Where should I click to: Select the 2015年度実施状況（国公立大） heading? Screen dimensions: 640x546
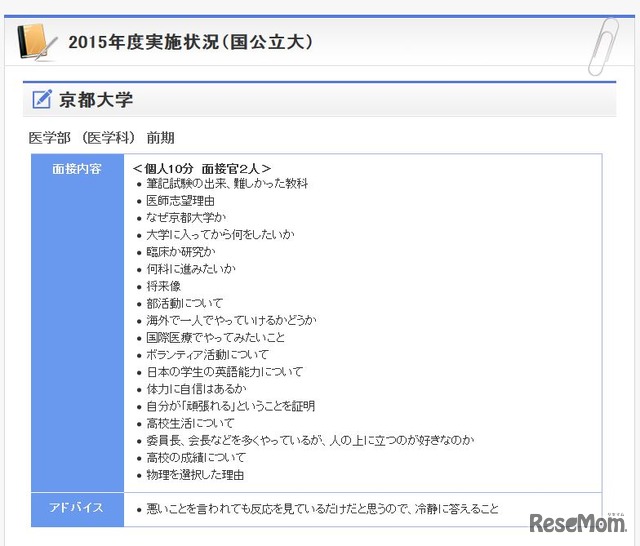(191, 42)
